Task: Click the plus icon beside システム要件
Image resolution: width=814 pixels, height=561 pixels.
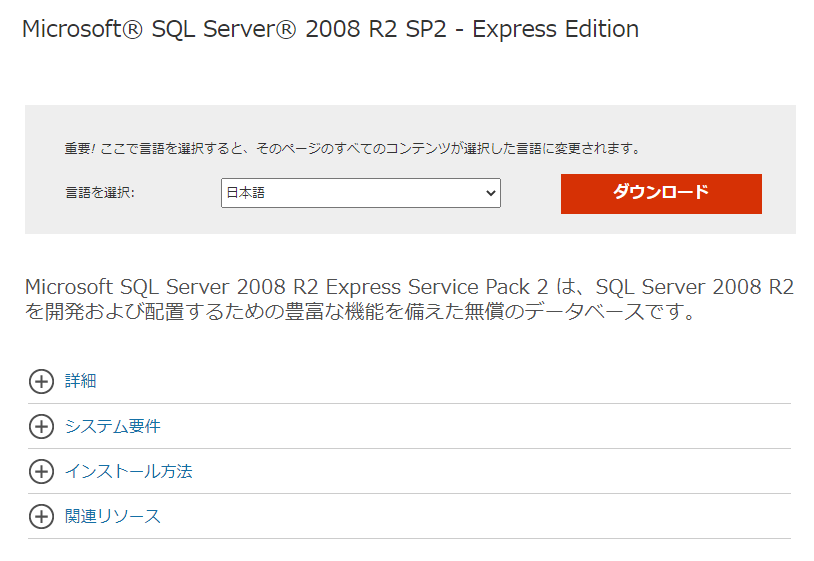Action: click(41, 427)
